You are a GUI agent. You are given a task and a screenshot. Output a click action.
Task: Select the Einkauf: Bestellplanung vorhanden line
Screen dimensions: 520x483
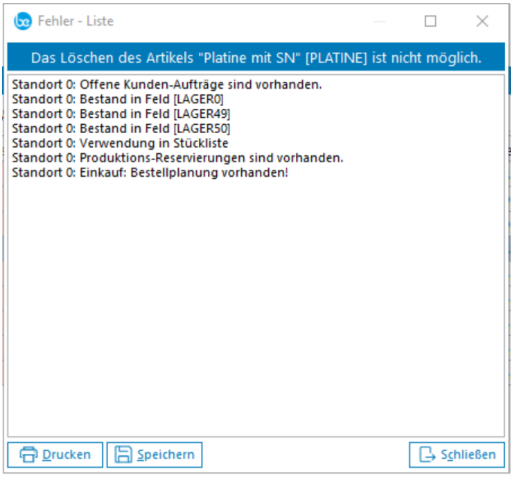coord(150,173)
